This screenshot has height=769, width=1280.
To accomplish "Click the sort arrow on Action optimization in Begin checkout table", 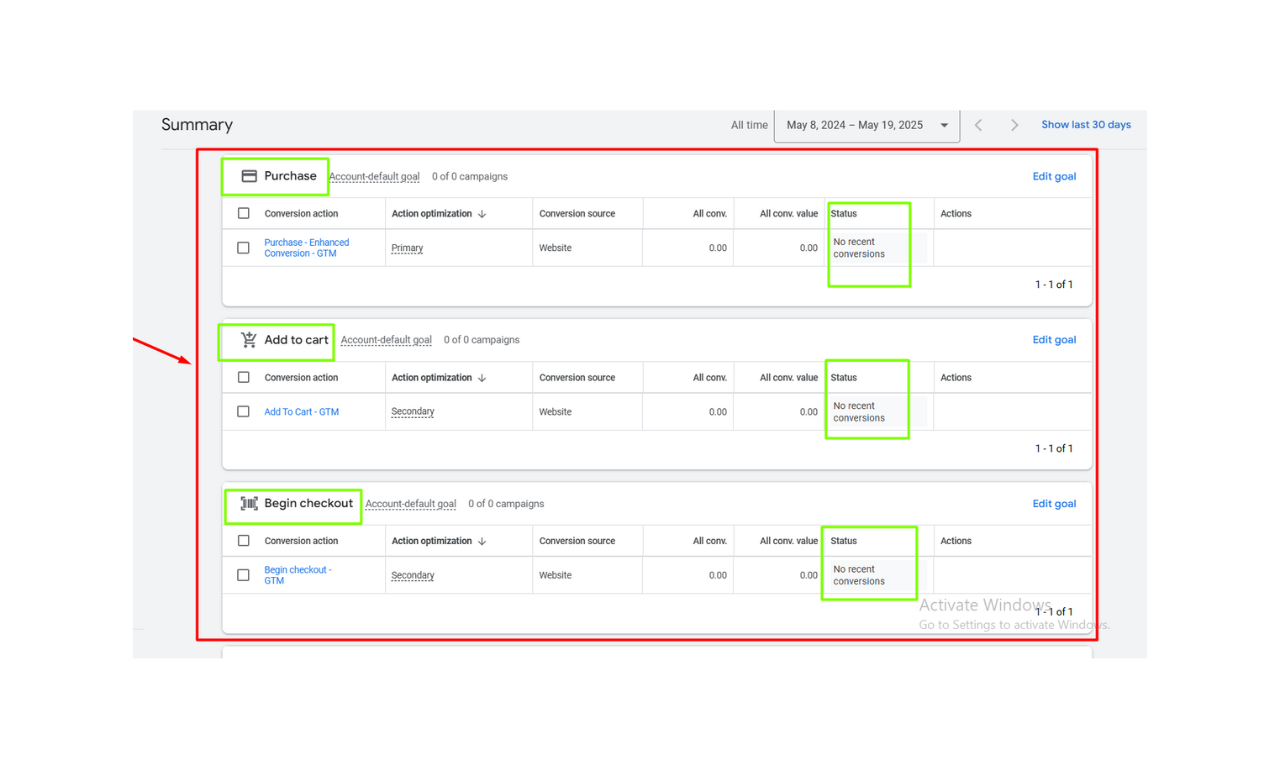I will click(x=484, y=541).
